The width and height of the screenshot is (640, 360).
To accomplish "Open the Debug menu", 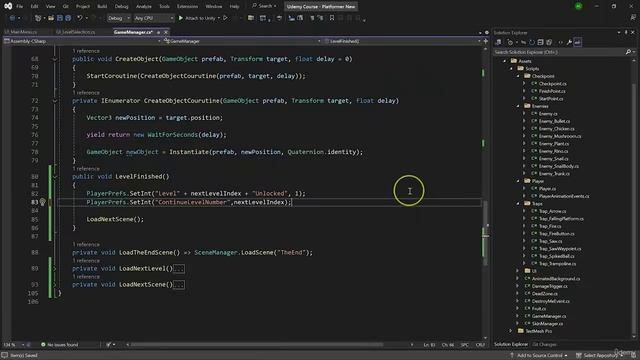I will pyautogui.click(x=121, y=6).
